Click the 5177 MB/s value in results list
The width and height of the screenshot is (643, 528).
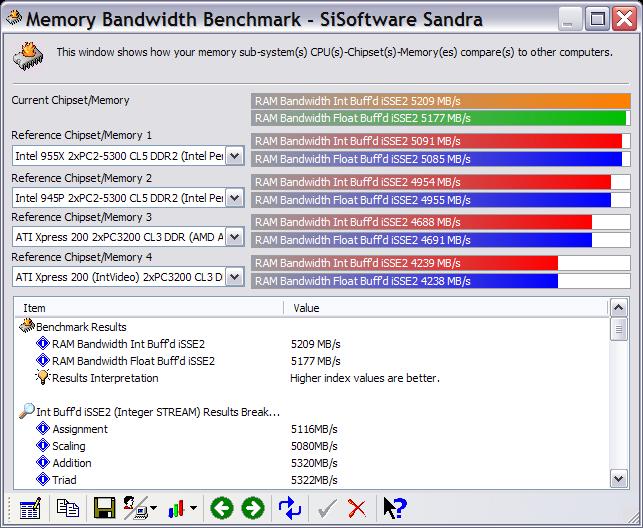[x=315, y=361]
